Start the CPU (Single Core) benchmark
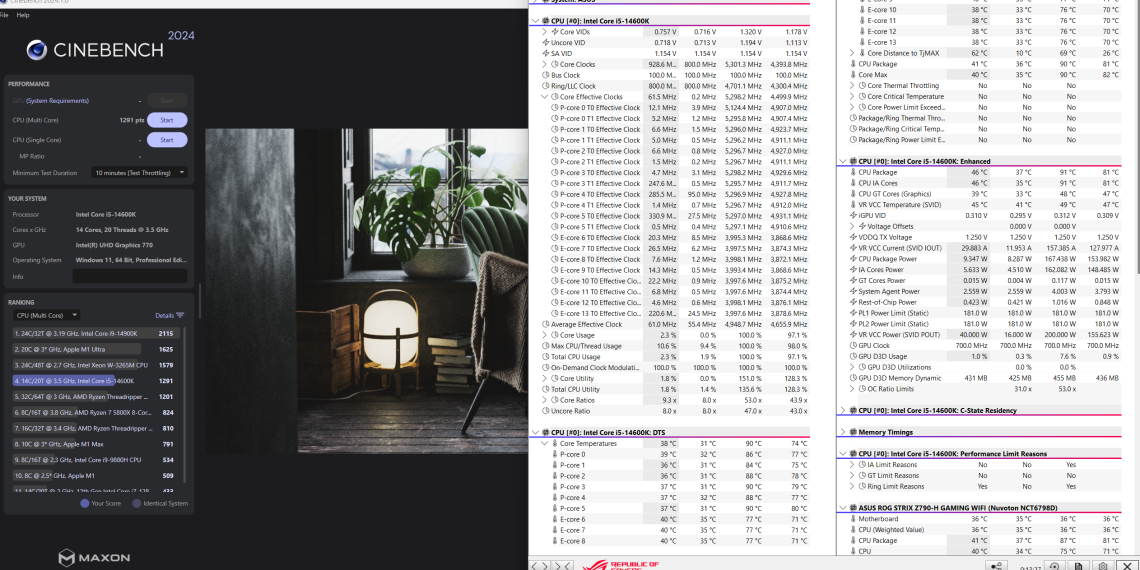The height and width of the screenshot is (570, 1140). click(x=166, y=140)
